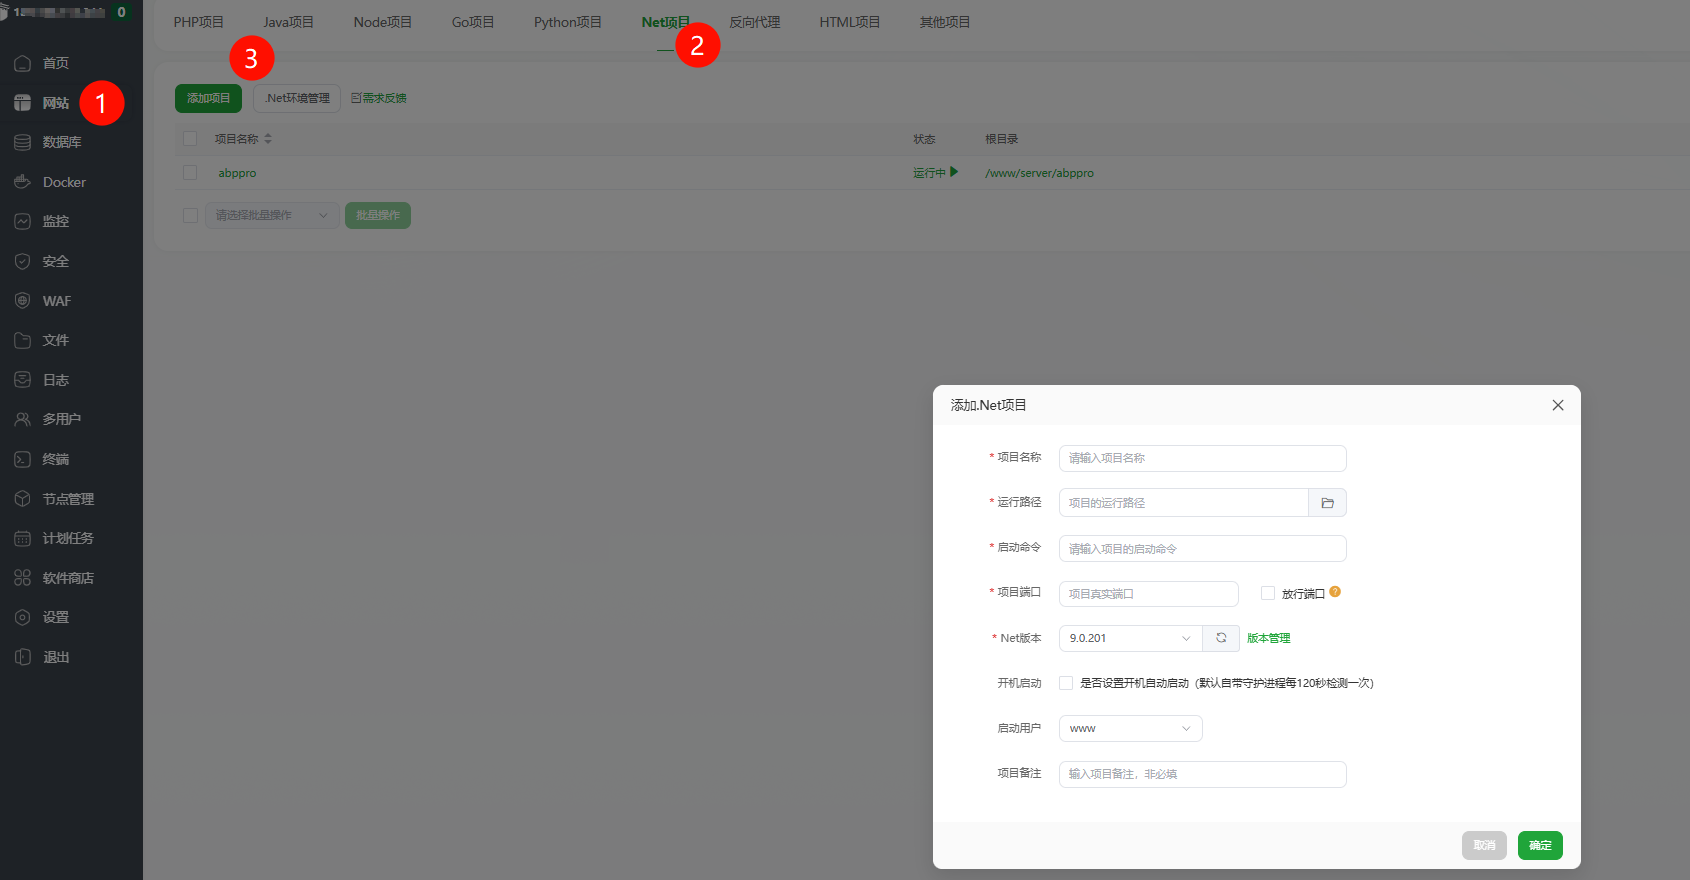Click the orange help icon near 放行端口
This screenshot has width=1690, height=880.
point(1335,592)
